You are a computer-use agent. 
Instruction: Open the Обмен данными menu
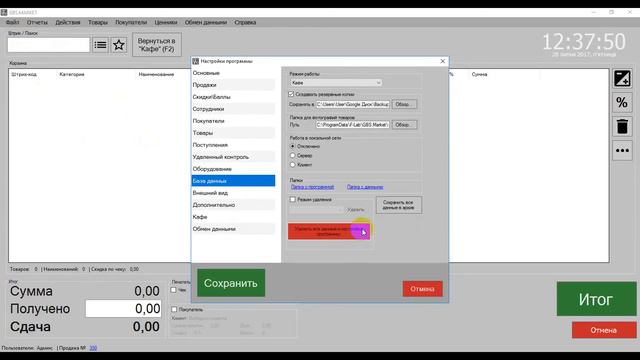tap(206, 22)
